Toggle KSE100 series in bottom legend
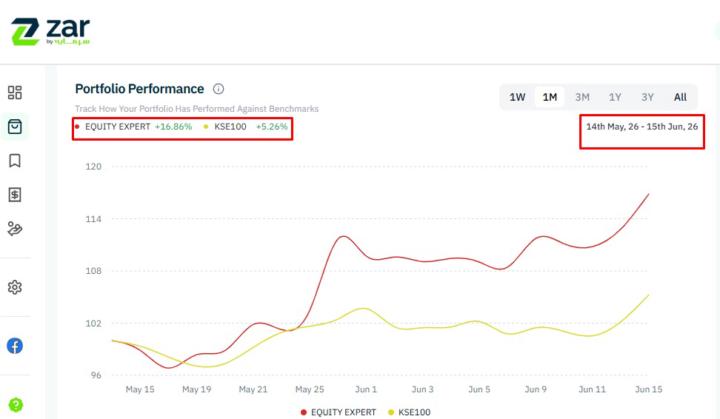720x419 pixels. tap(409, 412)
